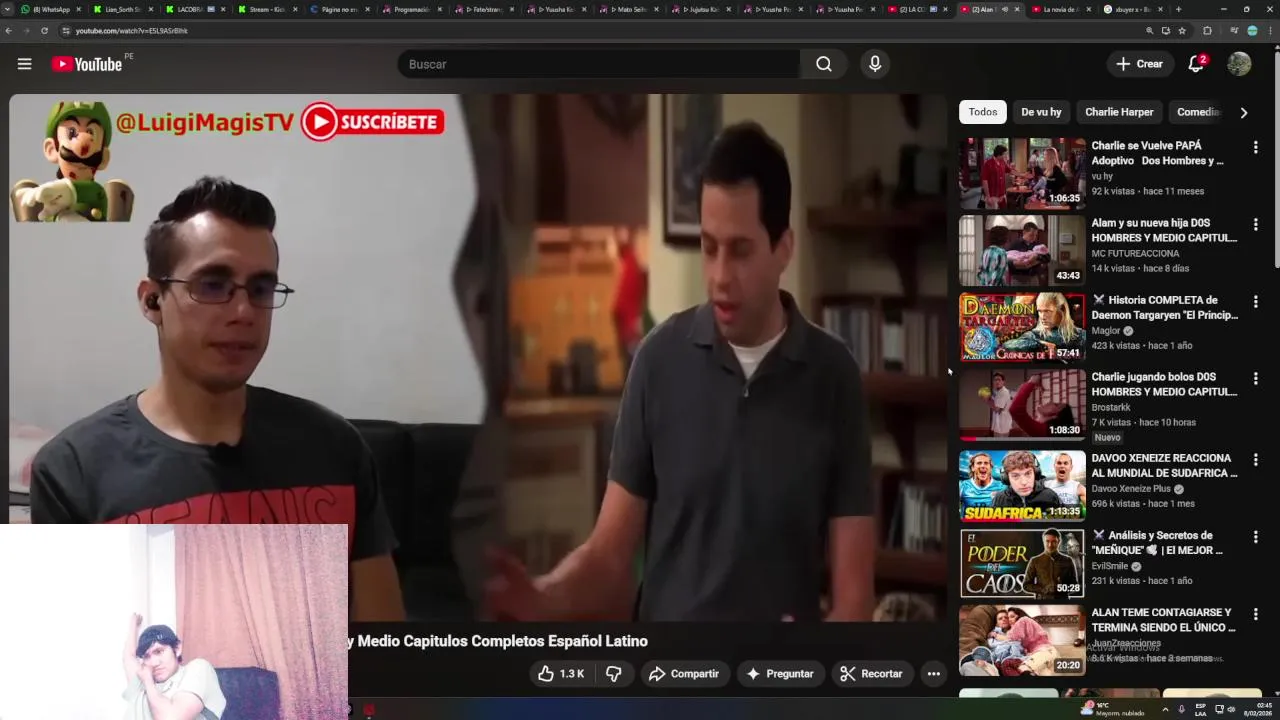
Task: Open the browser three-dot menu
Action: pyautogui.click(x=1270, y=31)
